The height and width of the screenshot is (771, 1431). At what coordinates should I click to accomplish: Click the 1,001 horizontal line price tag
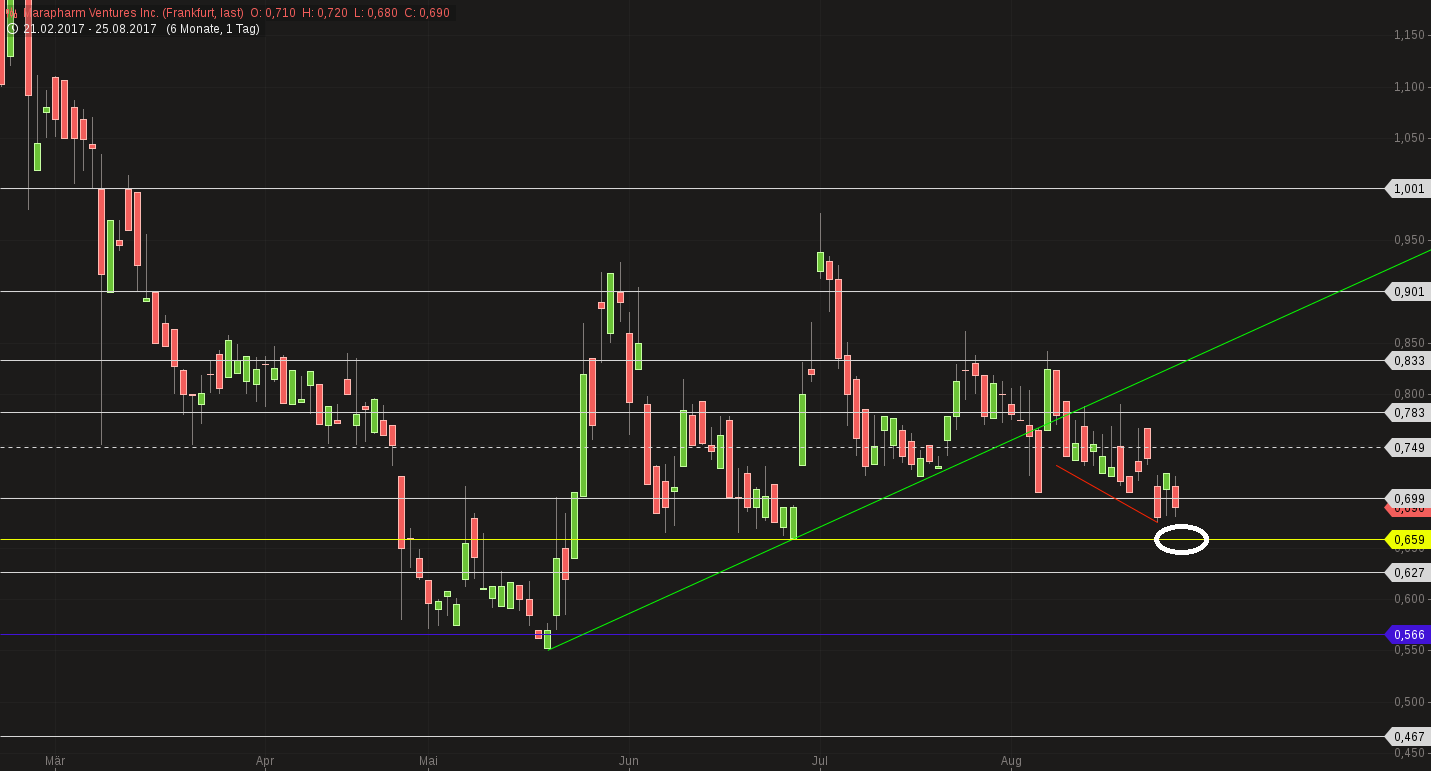1408,189
